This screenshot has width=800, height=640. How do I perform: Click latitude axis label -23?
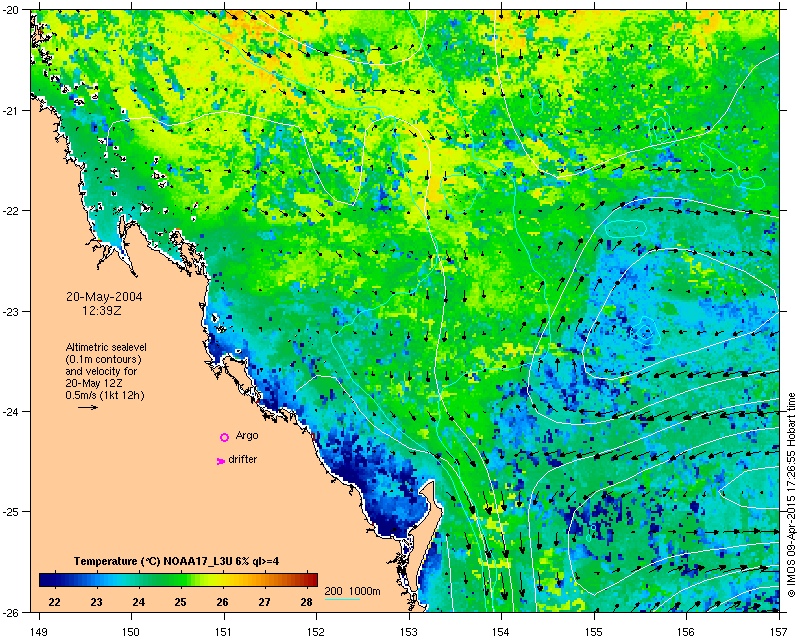point(10,311)
